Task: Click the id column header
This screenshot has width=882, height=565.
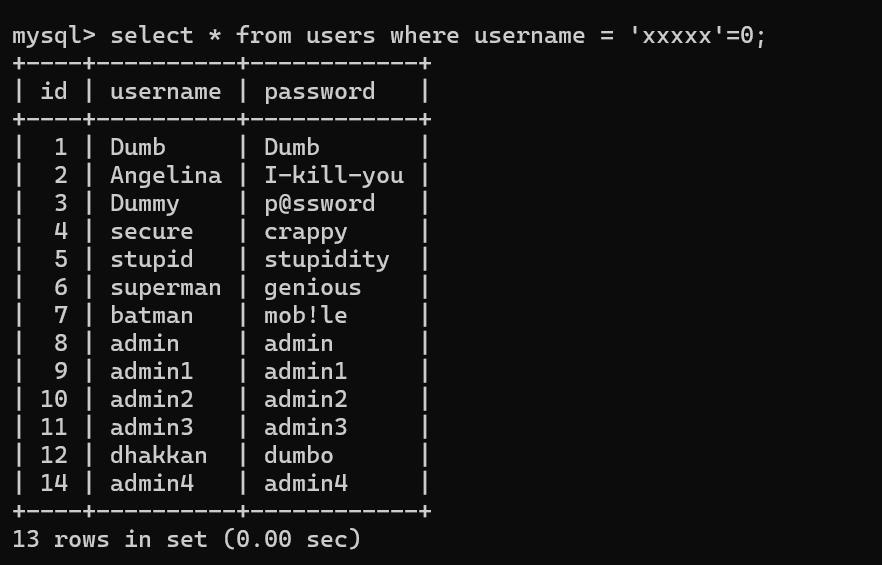Action: tap(54, 91)
